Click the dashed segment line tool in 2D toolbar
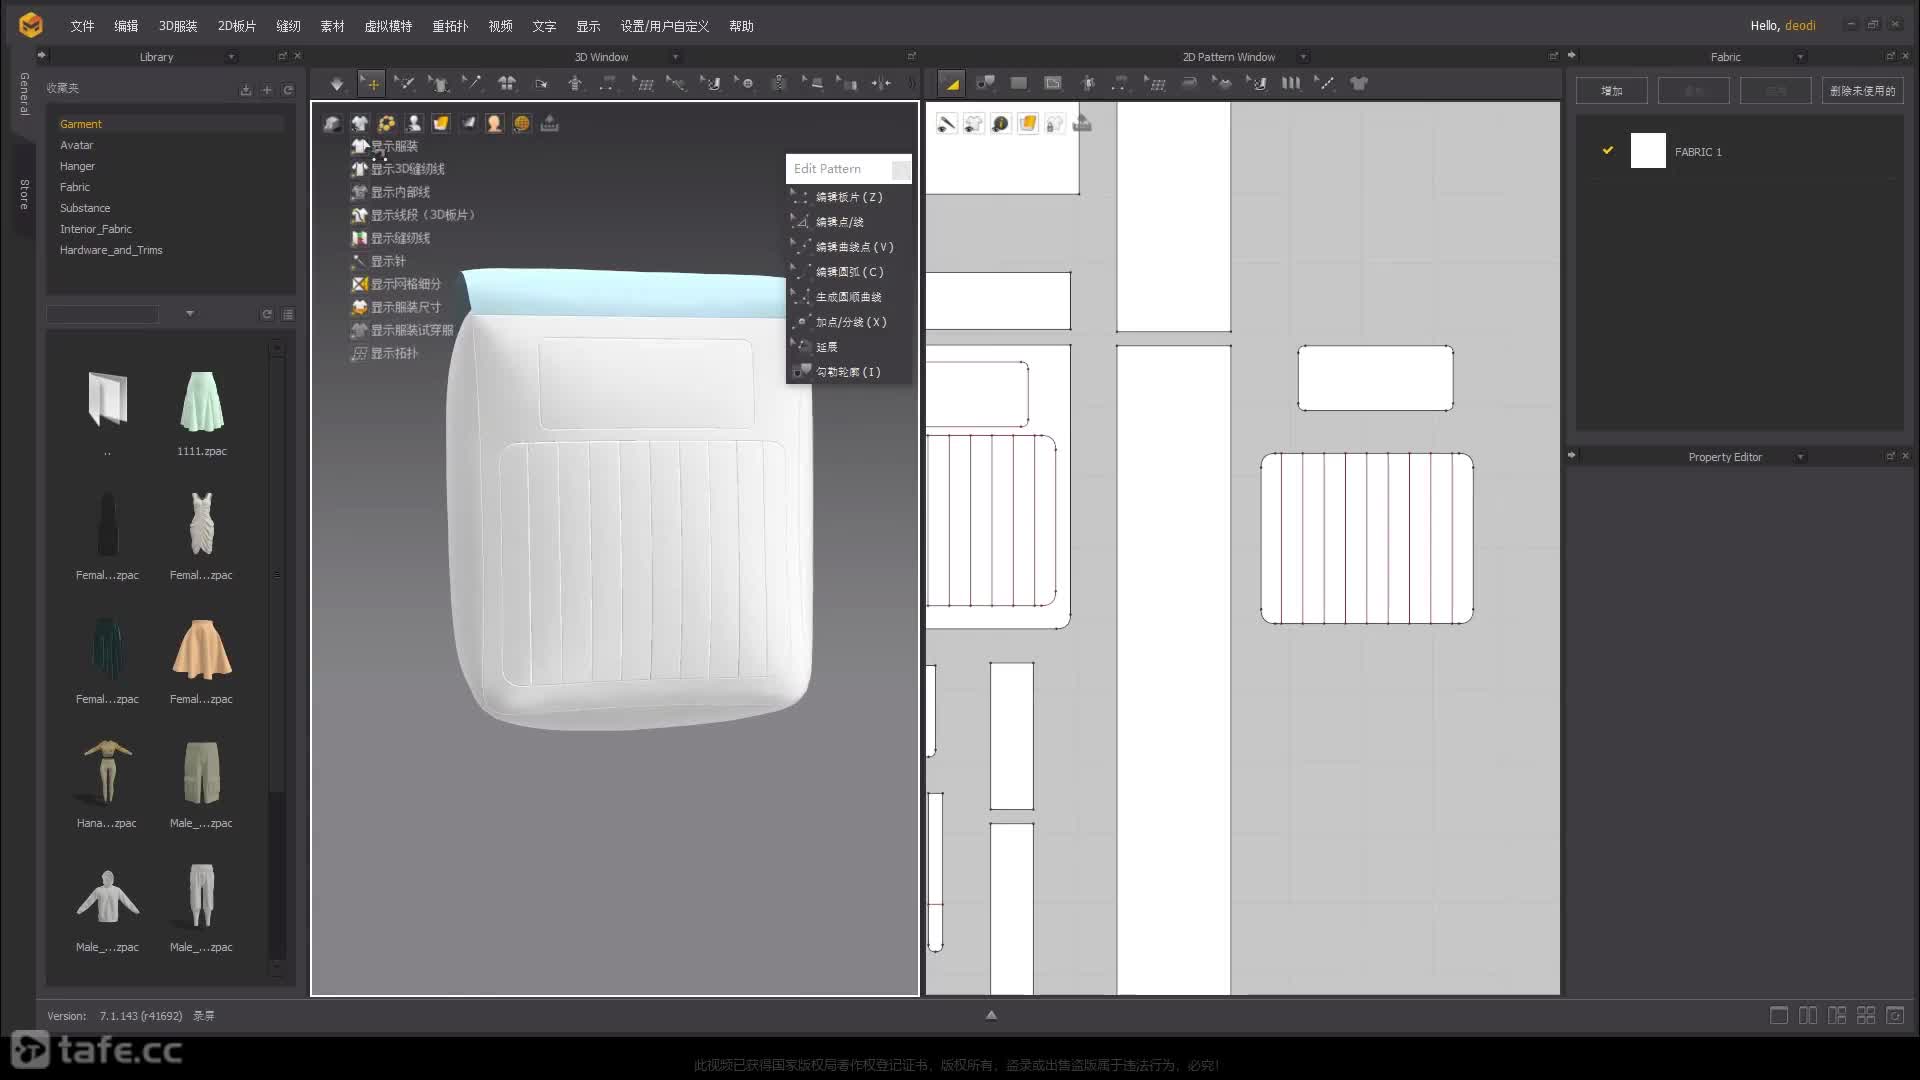1920x1080 pixels. [1325, 84]
